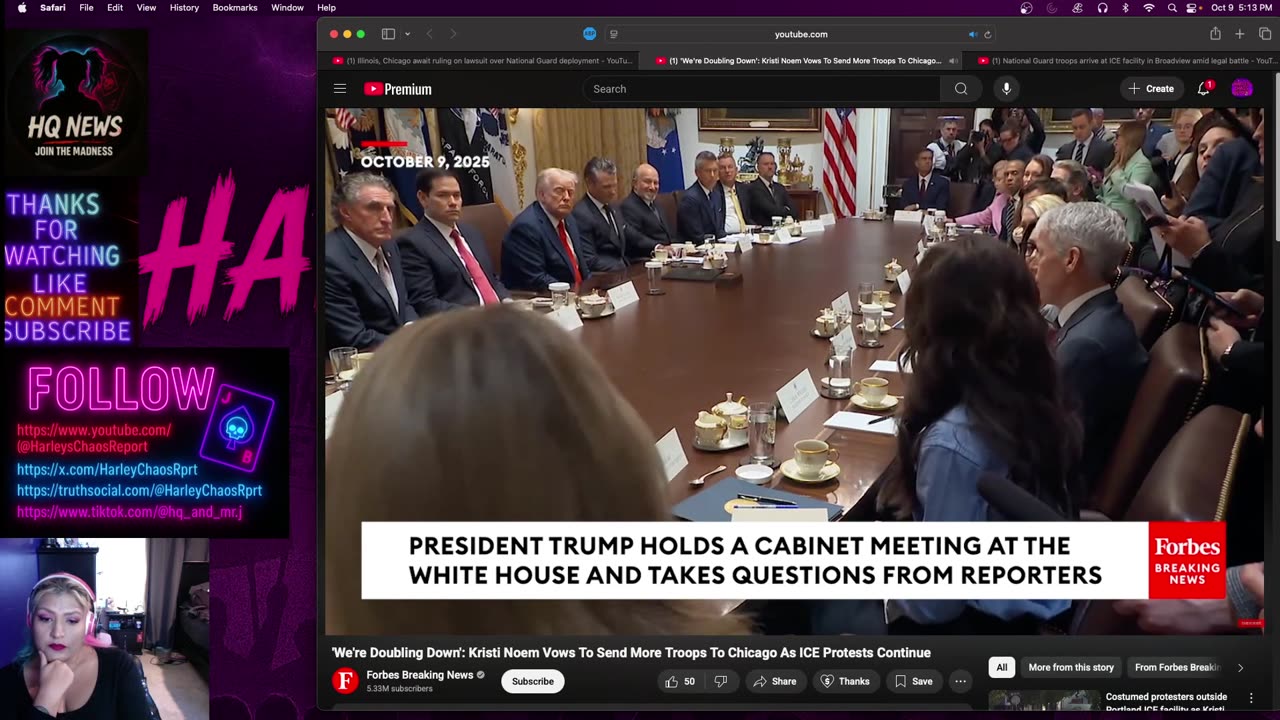Open options menu for Costumed protesters video

(1251, 698)
